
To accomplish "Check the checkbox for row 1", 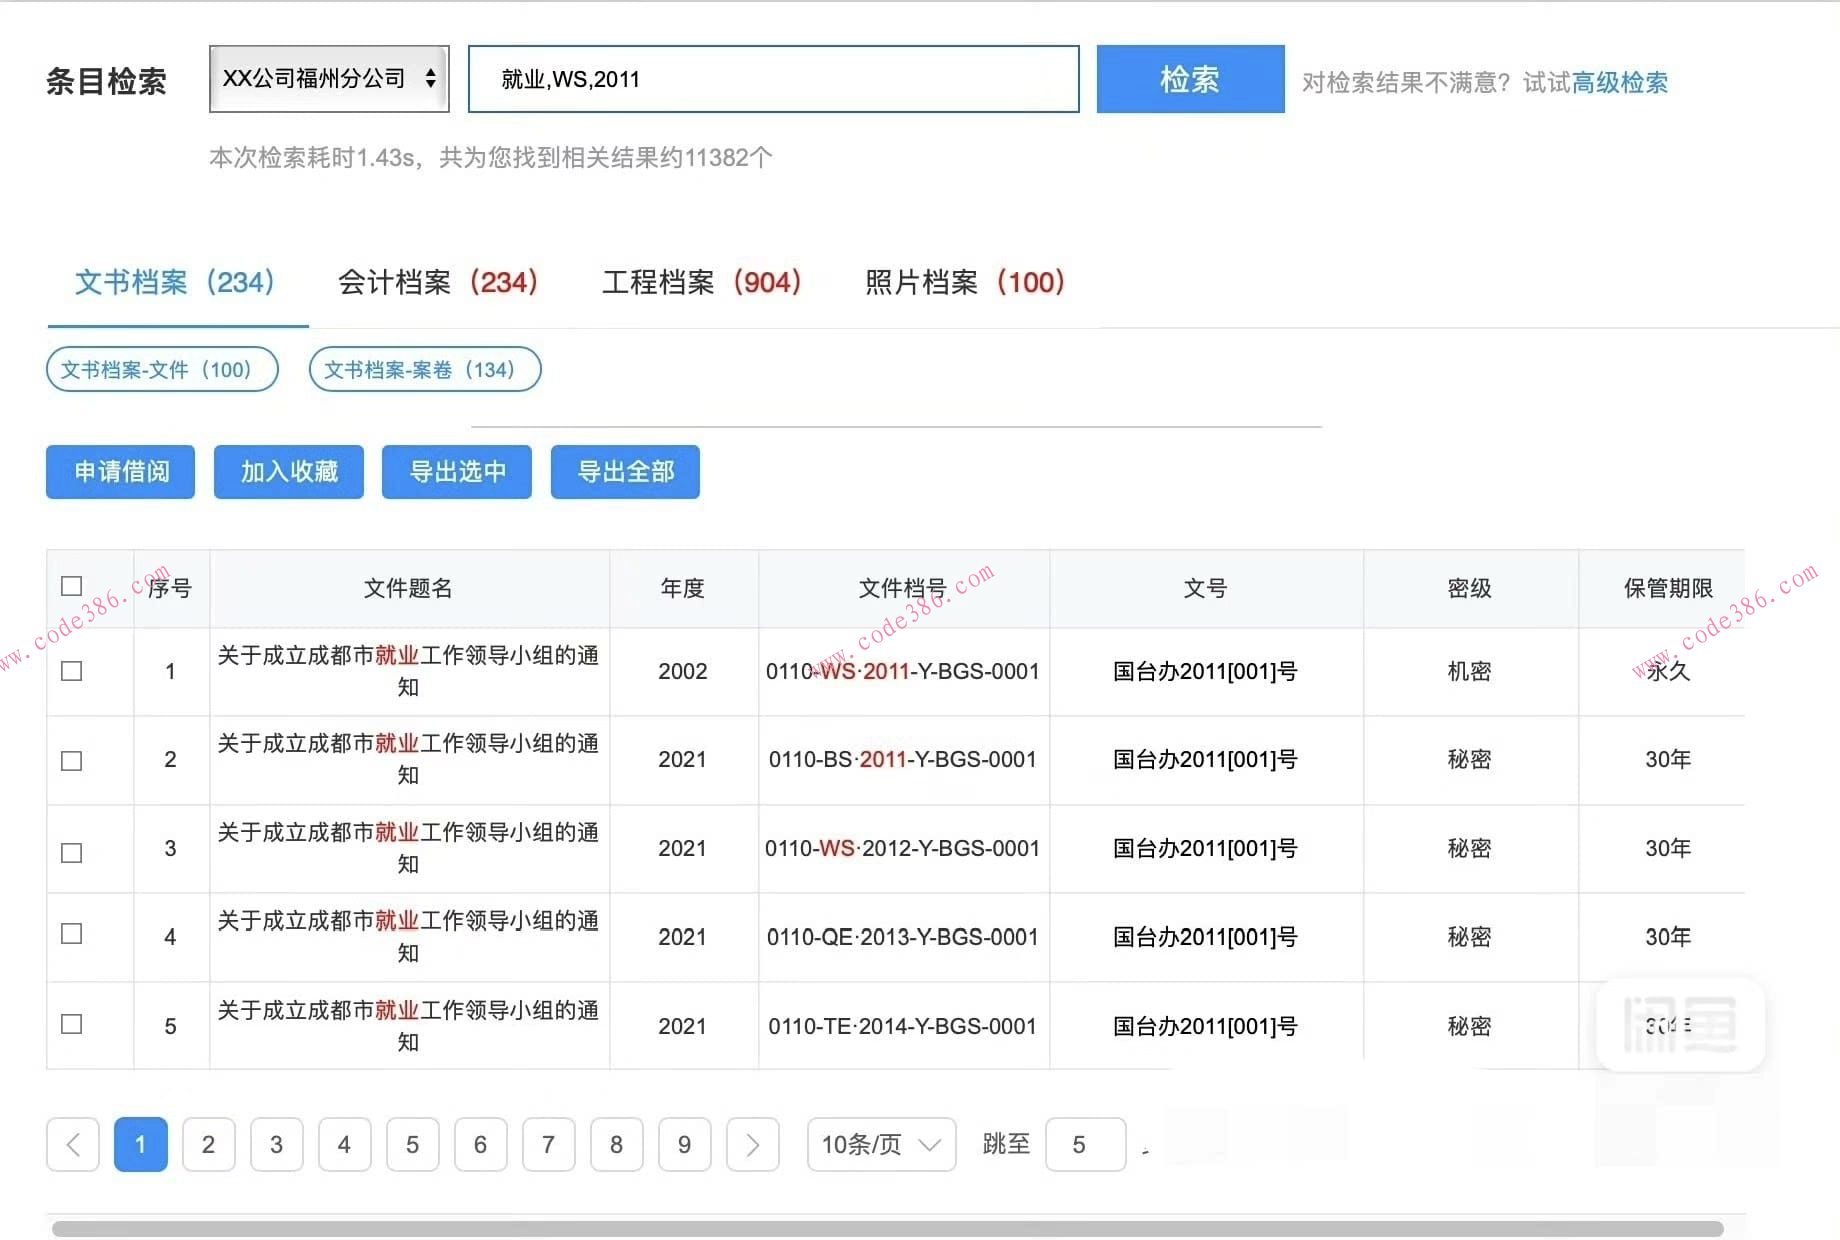I will [70, 671].
